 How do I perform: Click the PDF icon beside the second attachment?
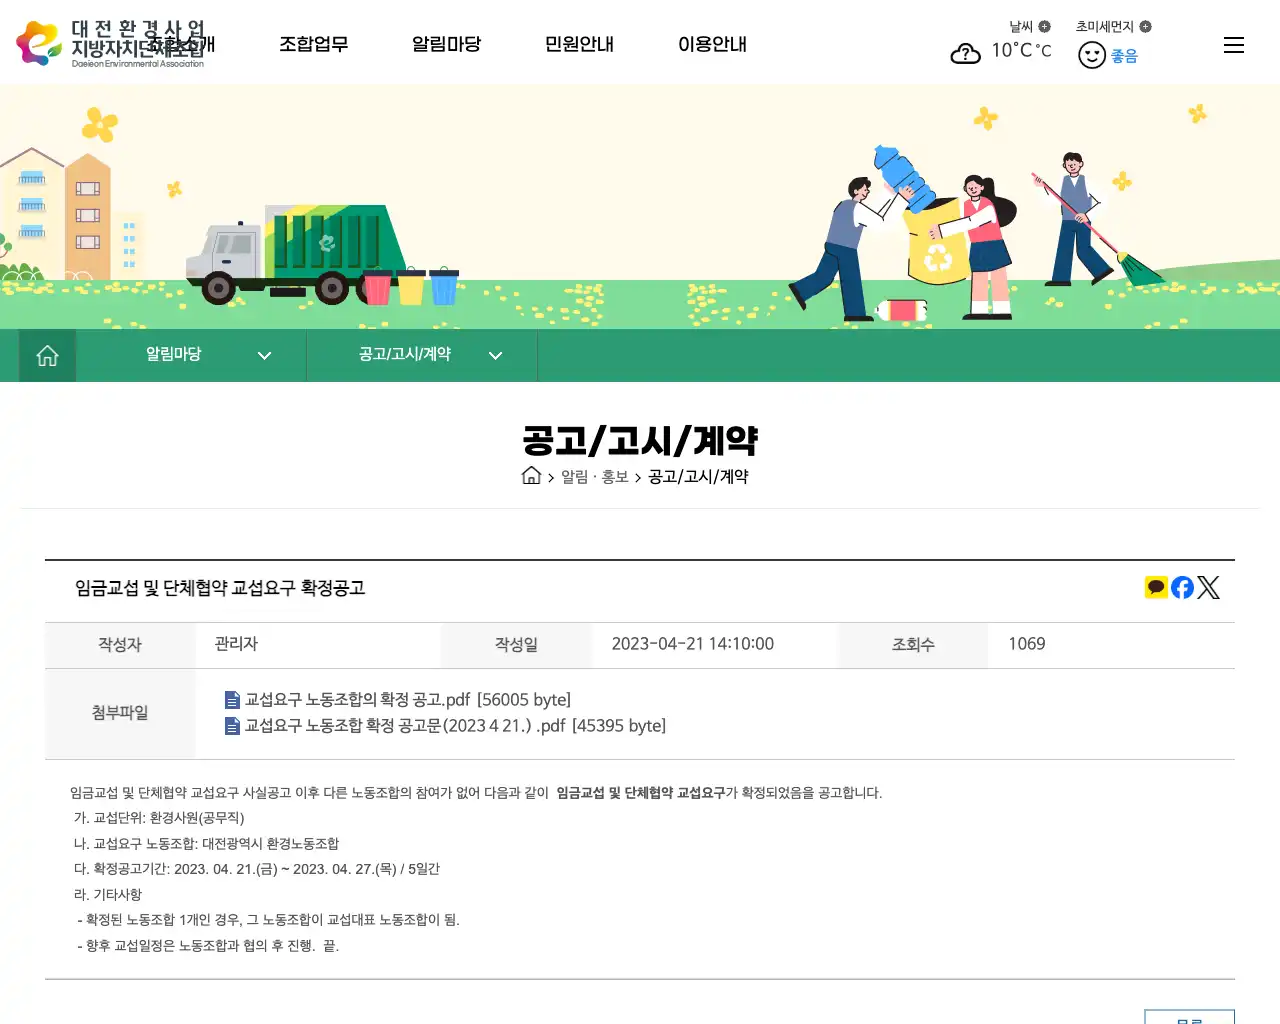pyautogui.click(x=231, y=725)
